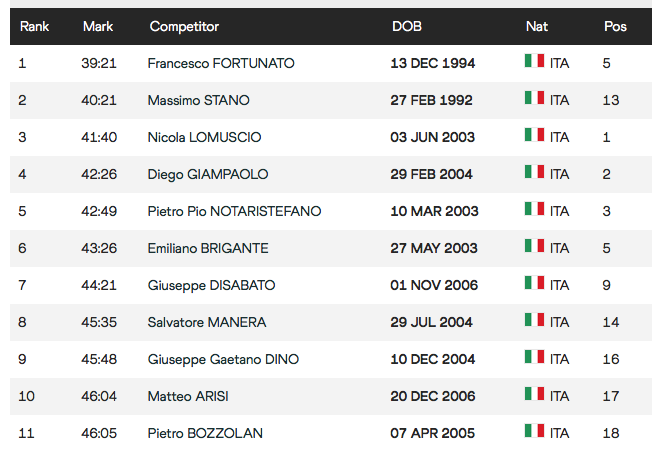Image resolution: width=652 pixels, height=452 pixels.
Task: Click the DOB column header
Action: 407,27
